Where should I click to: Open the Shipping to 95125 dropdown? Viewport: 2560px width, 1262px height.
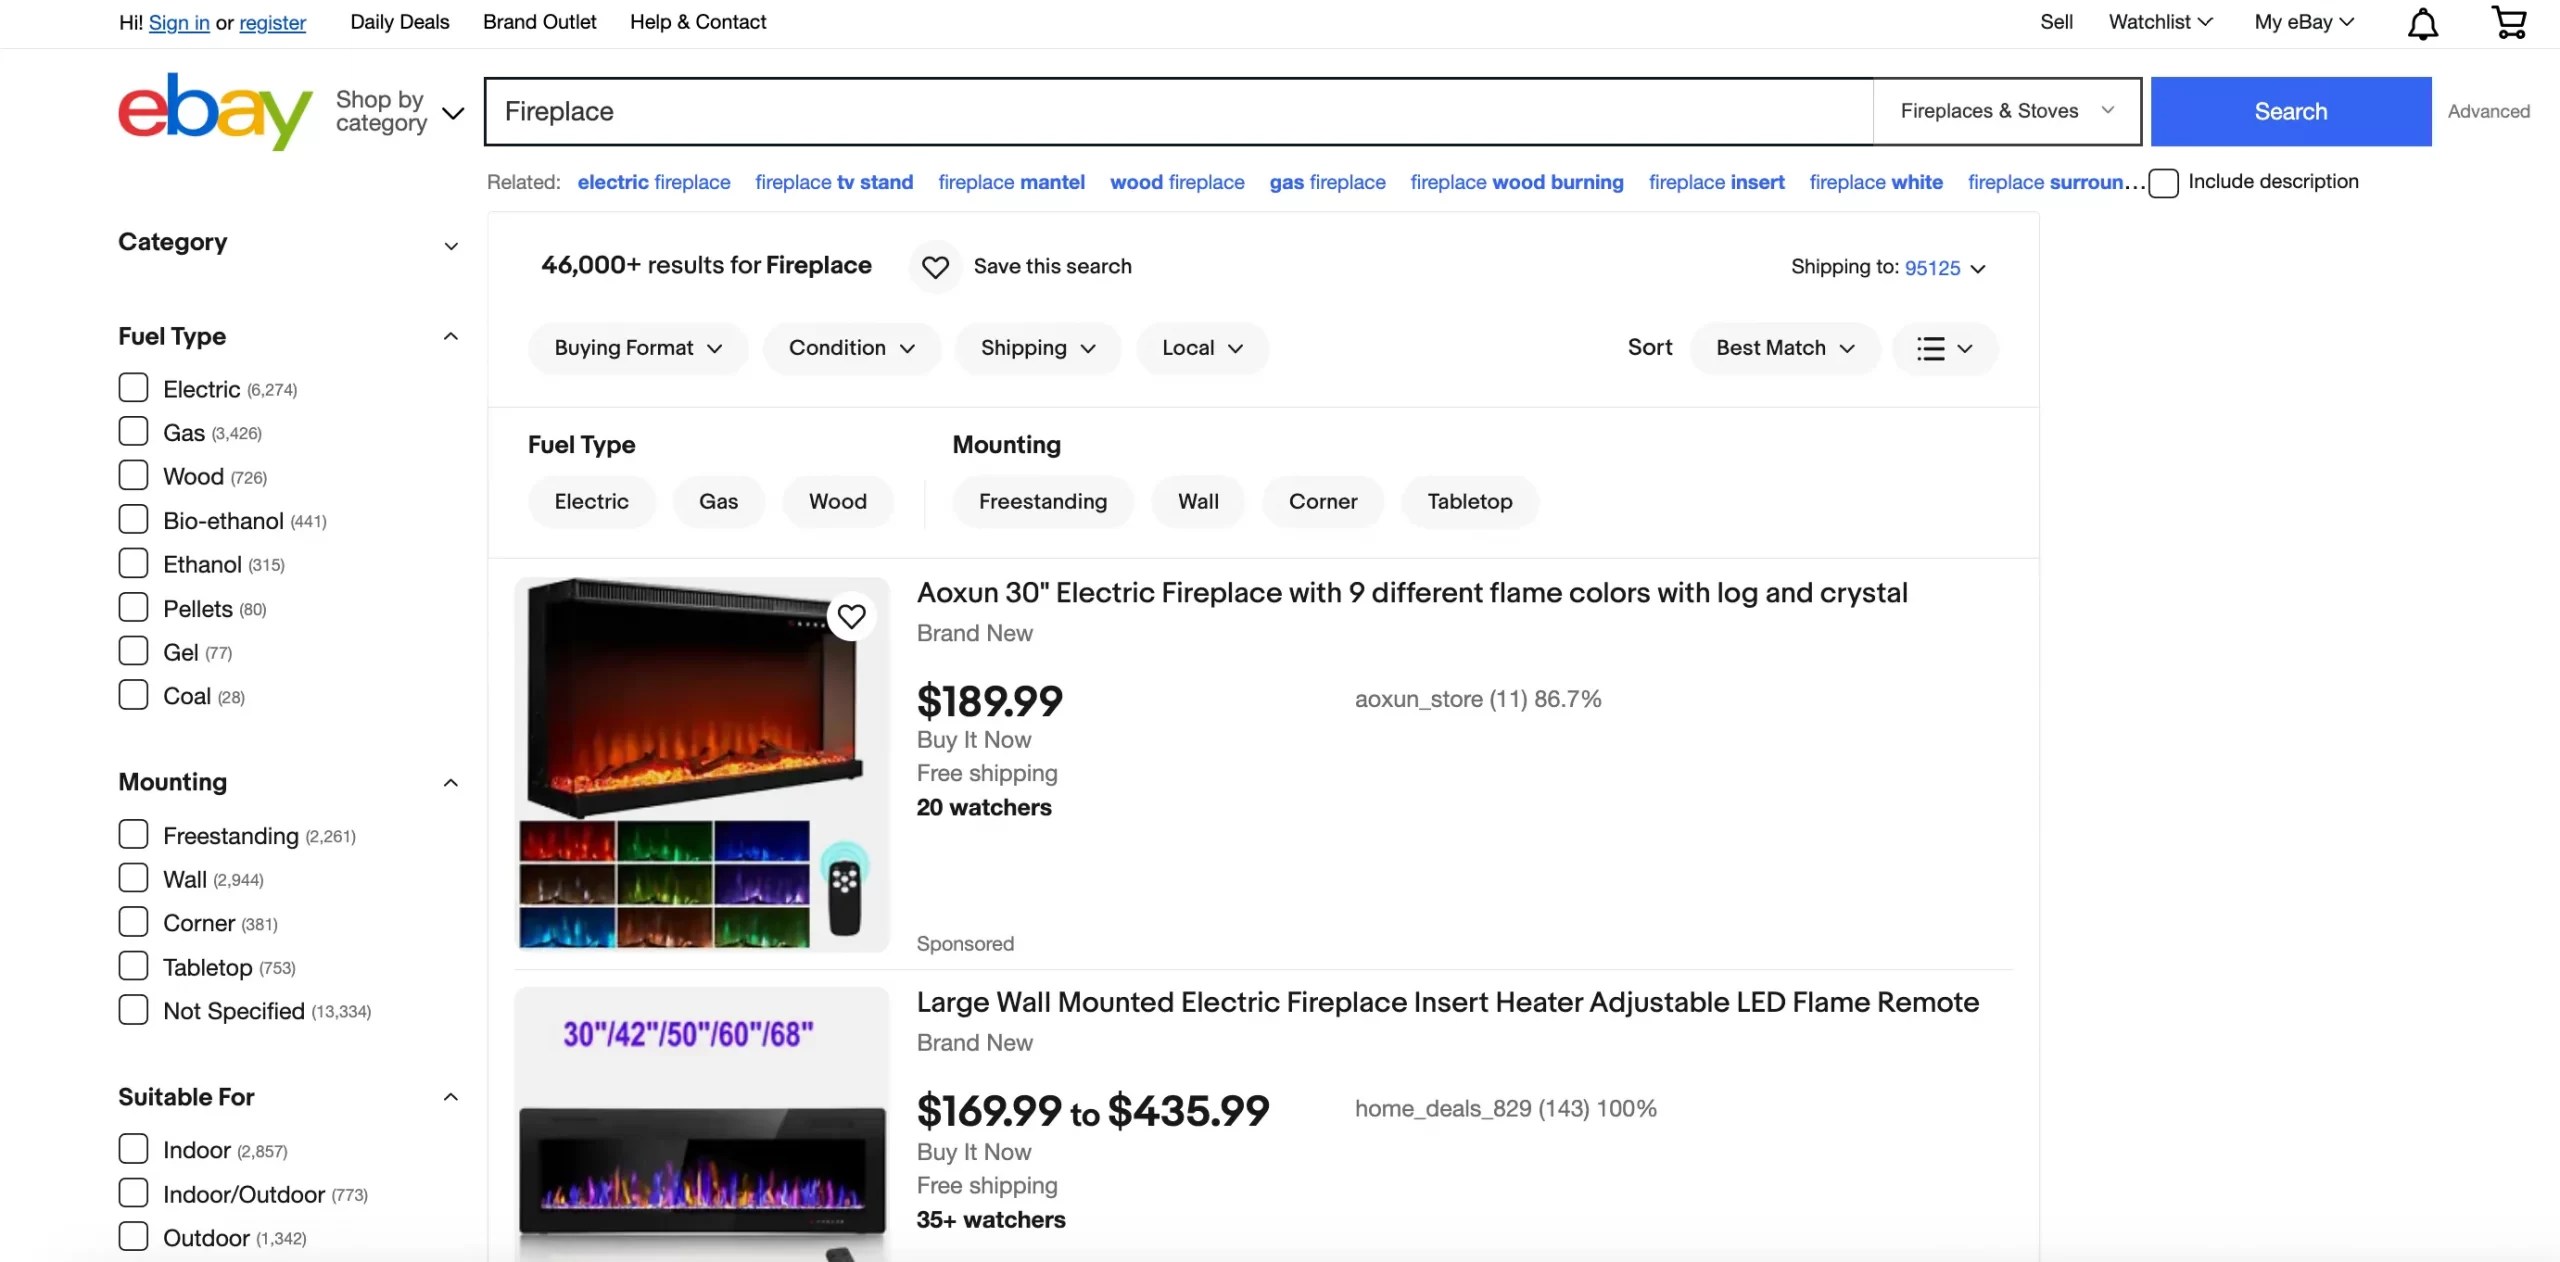(1939, 267)
